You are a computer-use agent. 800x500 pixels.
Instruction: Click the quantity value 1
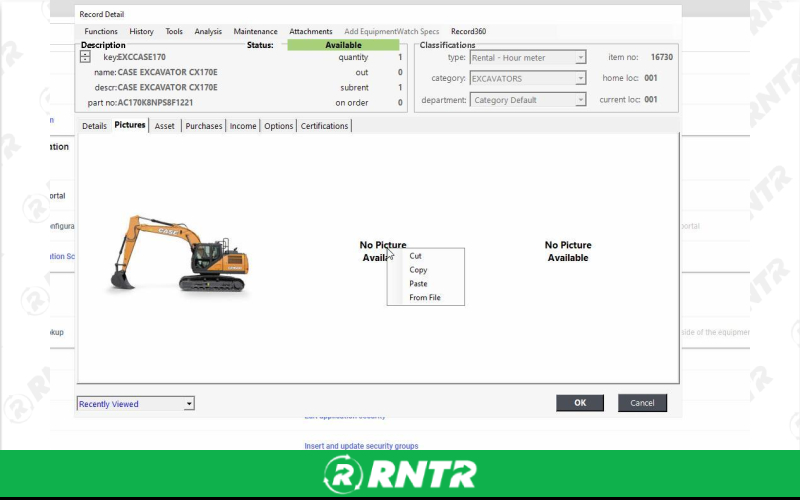[400, 57]
